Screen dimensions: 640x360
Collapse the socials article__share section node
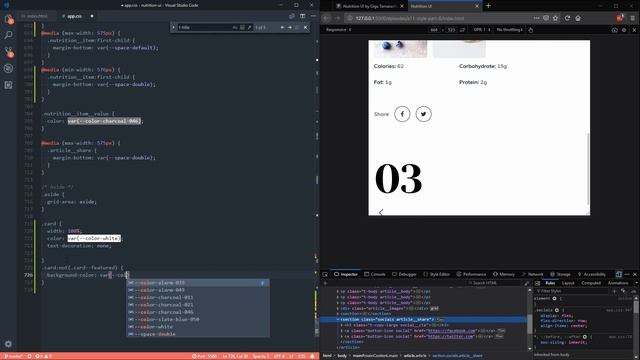tap(338, 320)
